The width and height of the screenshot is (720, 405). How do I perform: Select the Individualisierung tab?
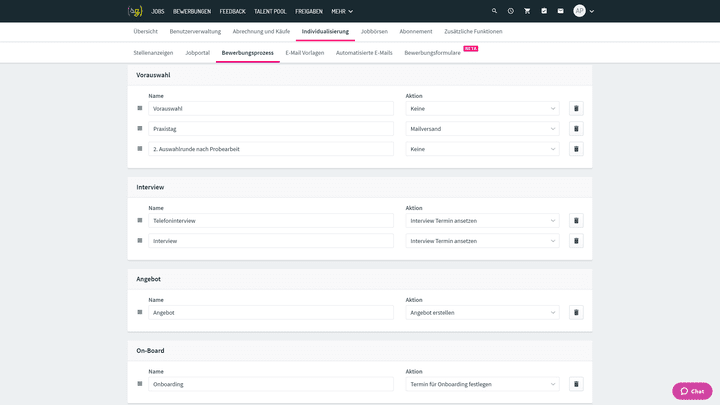click(x=325, y=32)
